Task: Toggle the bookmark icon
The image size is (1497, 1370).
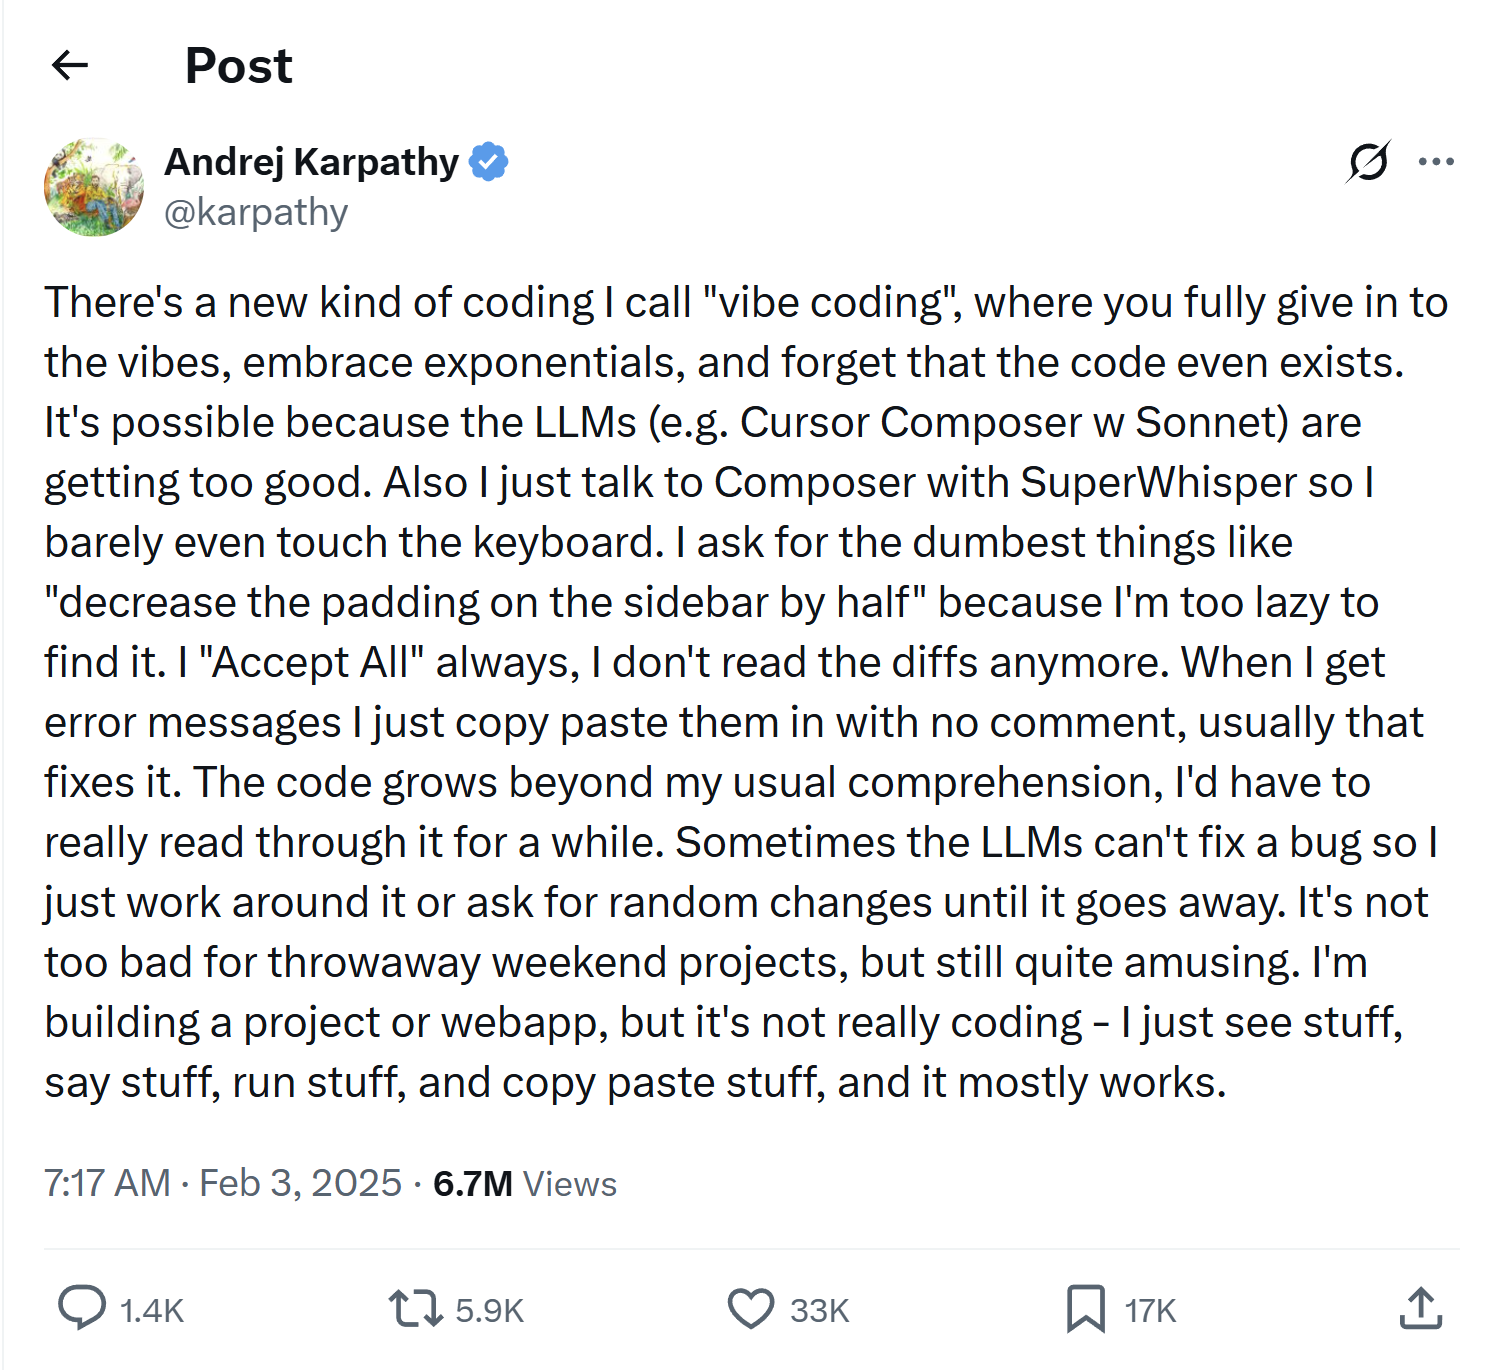Action: tap(1085, 1308)
